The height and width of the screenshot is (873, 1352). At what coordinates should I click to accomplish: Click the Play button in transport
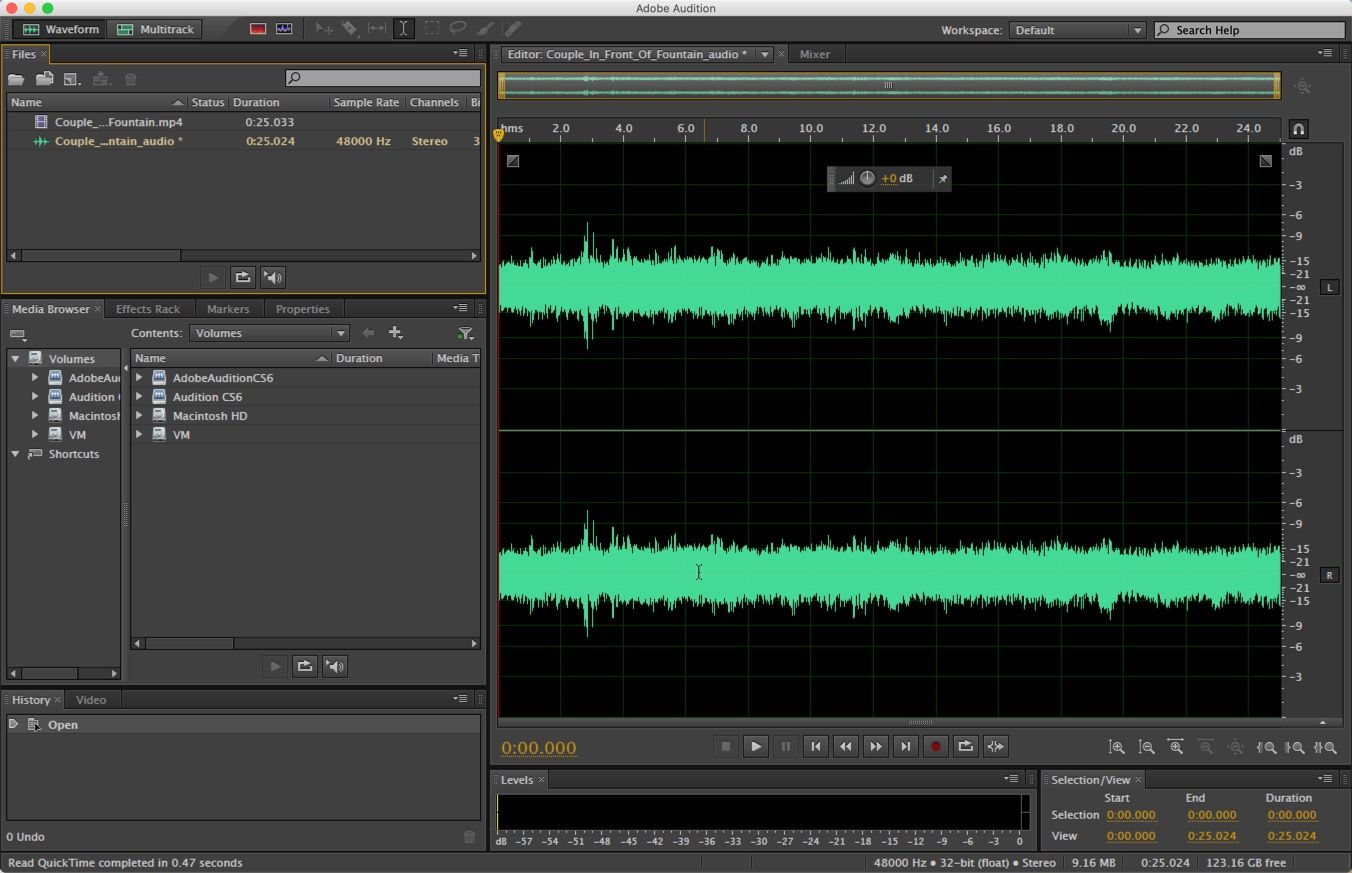click(755, 746)
